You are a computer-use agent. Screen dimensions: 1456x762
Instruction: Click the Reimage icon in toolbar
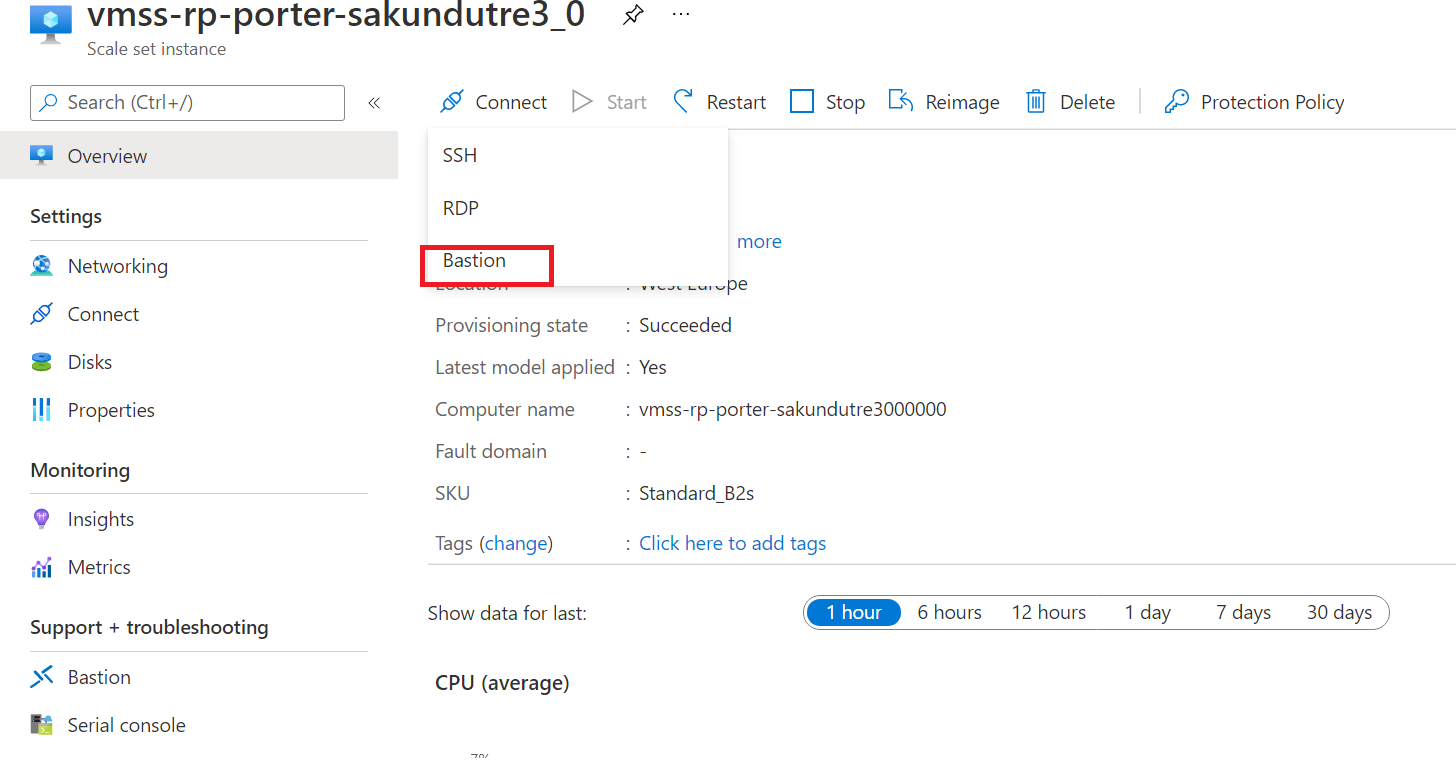coord(901,102)
